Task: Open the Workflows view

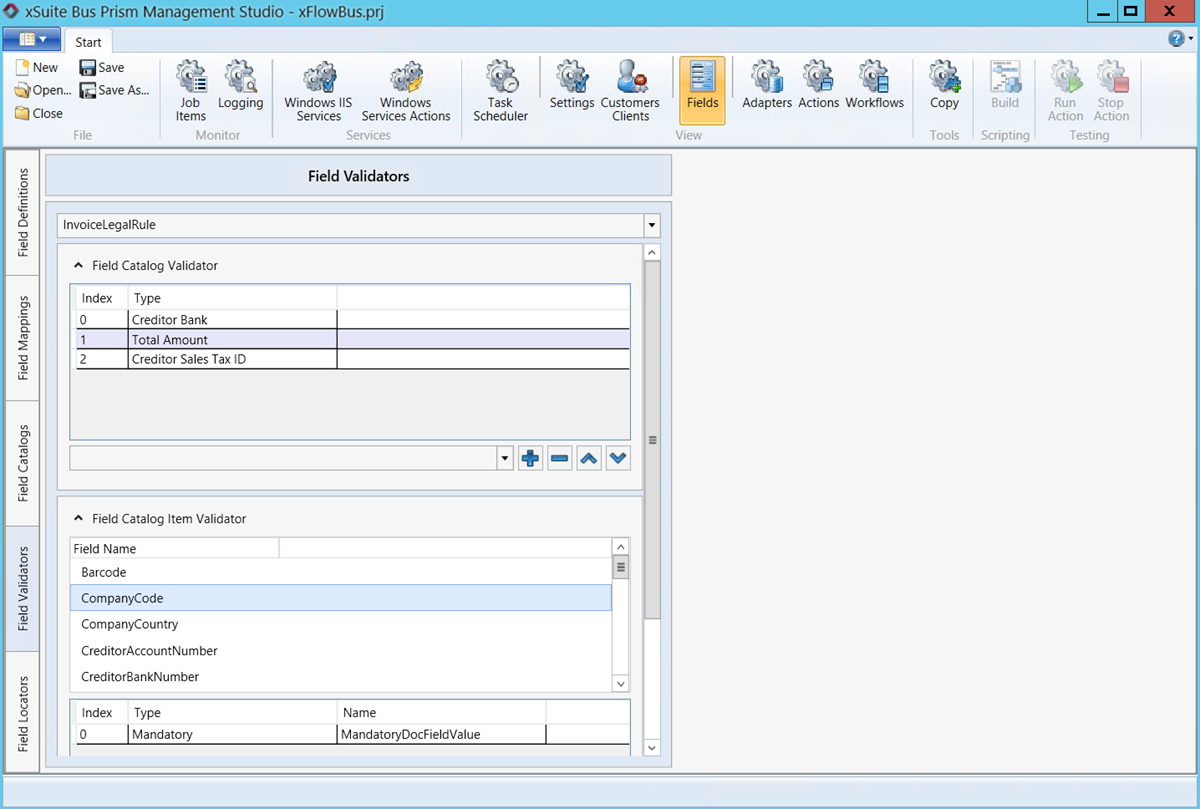Action: (874, 87)
